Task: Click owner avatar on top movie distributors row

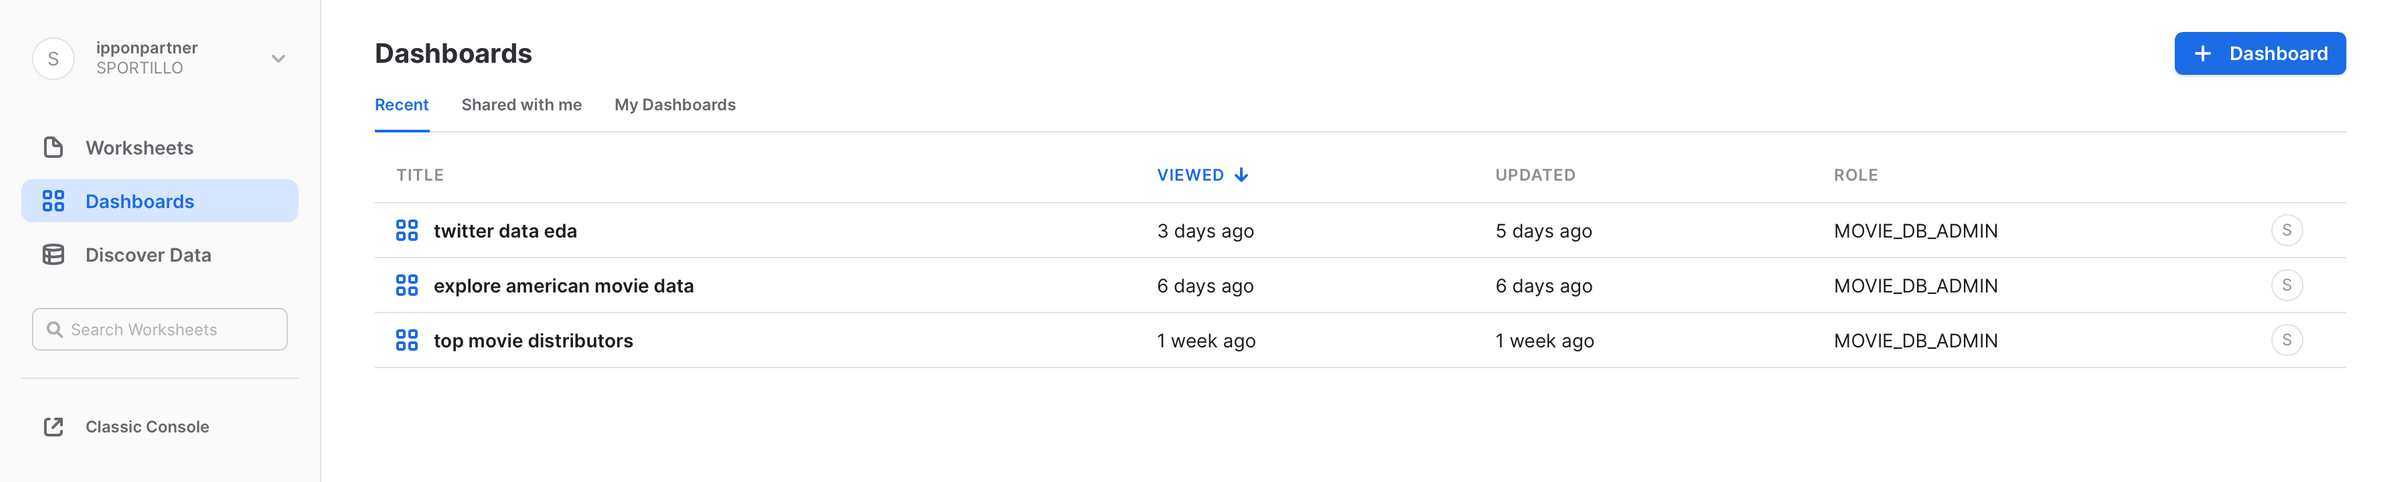Action: pyautogui.click(x=2286, y=341)
